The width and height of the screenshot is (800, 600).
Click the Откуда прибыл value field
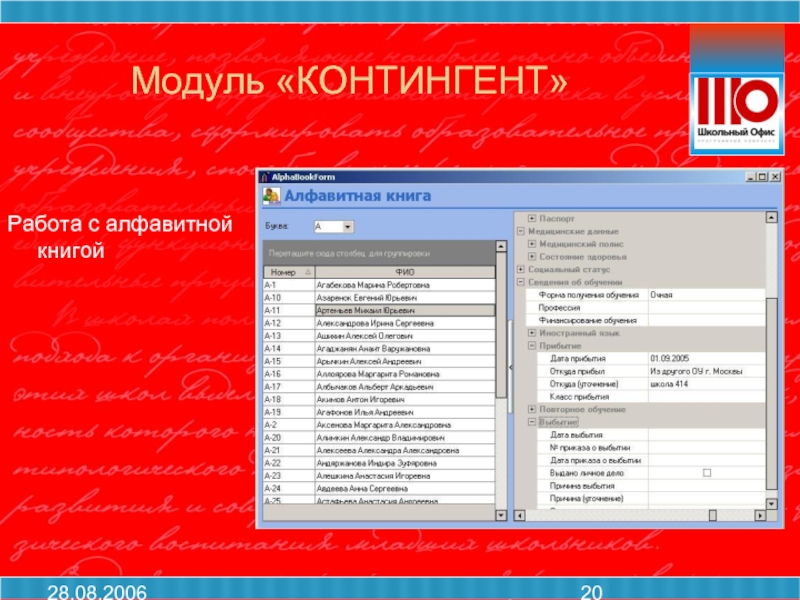(707, 371)
